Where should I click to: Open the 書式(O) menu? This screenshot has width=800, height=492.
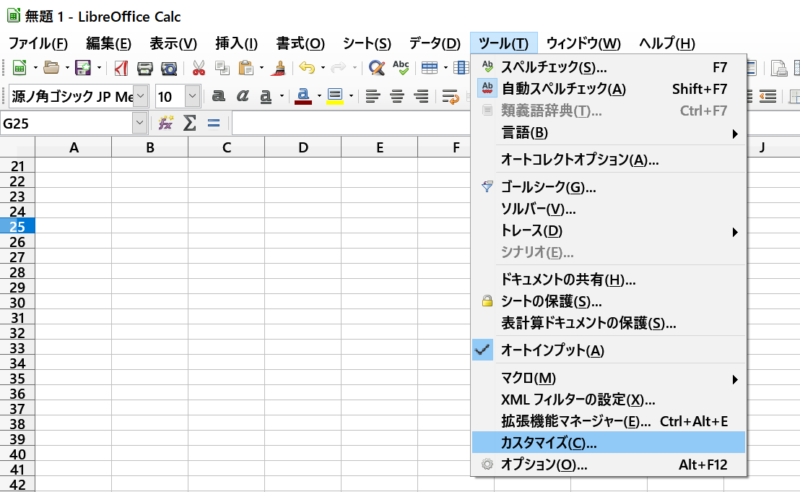pos(300,43)
